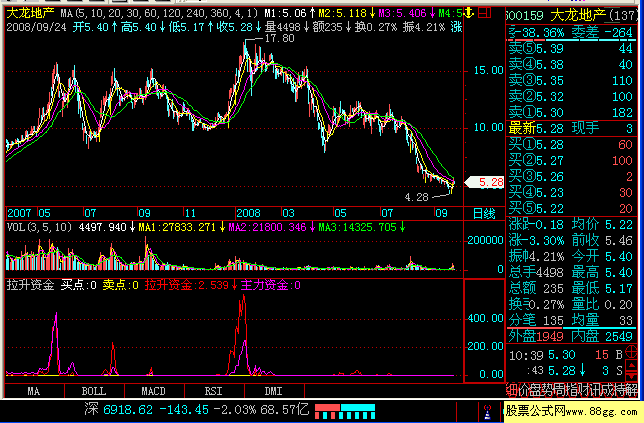644x423 pixels.
Task: Open the 讯 tab in quote panel
Action: pyautogui.click(x=595, y=390)
